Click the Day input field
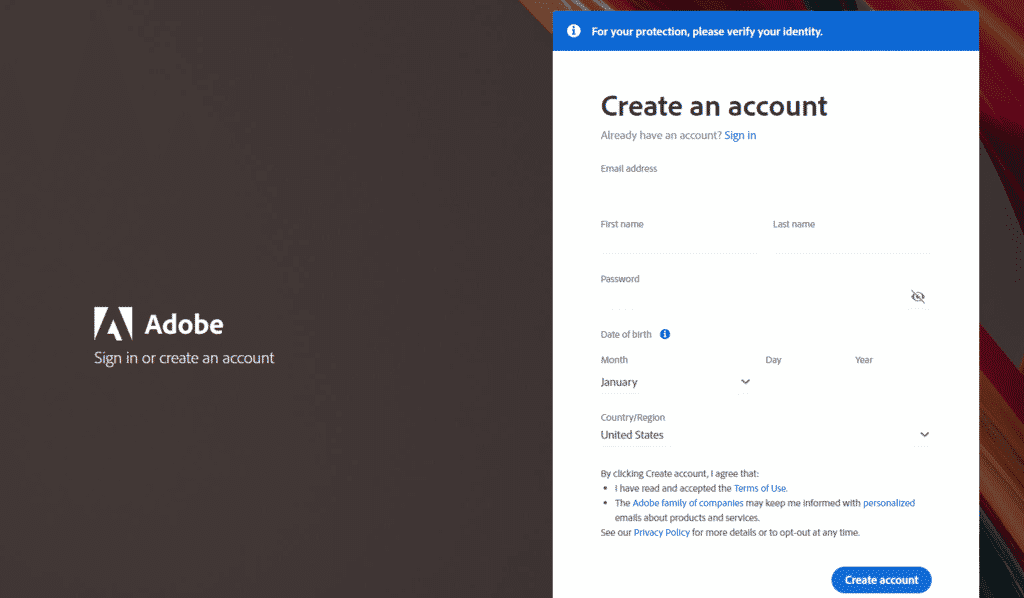 pyautogui.click(x=800, y=382)
